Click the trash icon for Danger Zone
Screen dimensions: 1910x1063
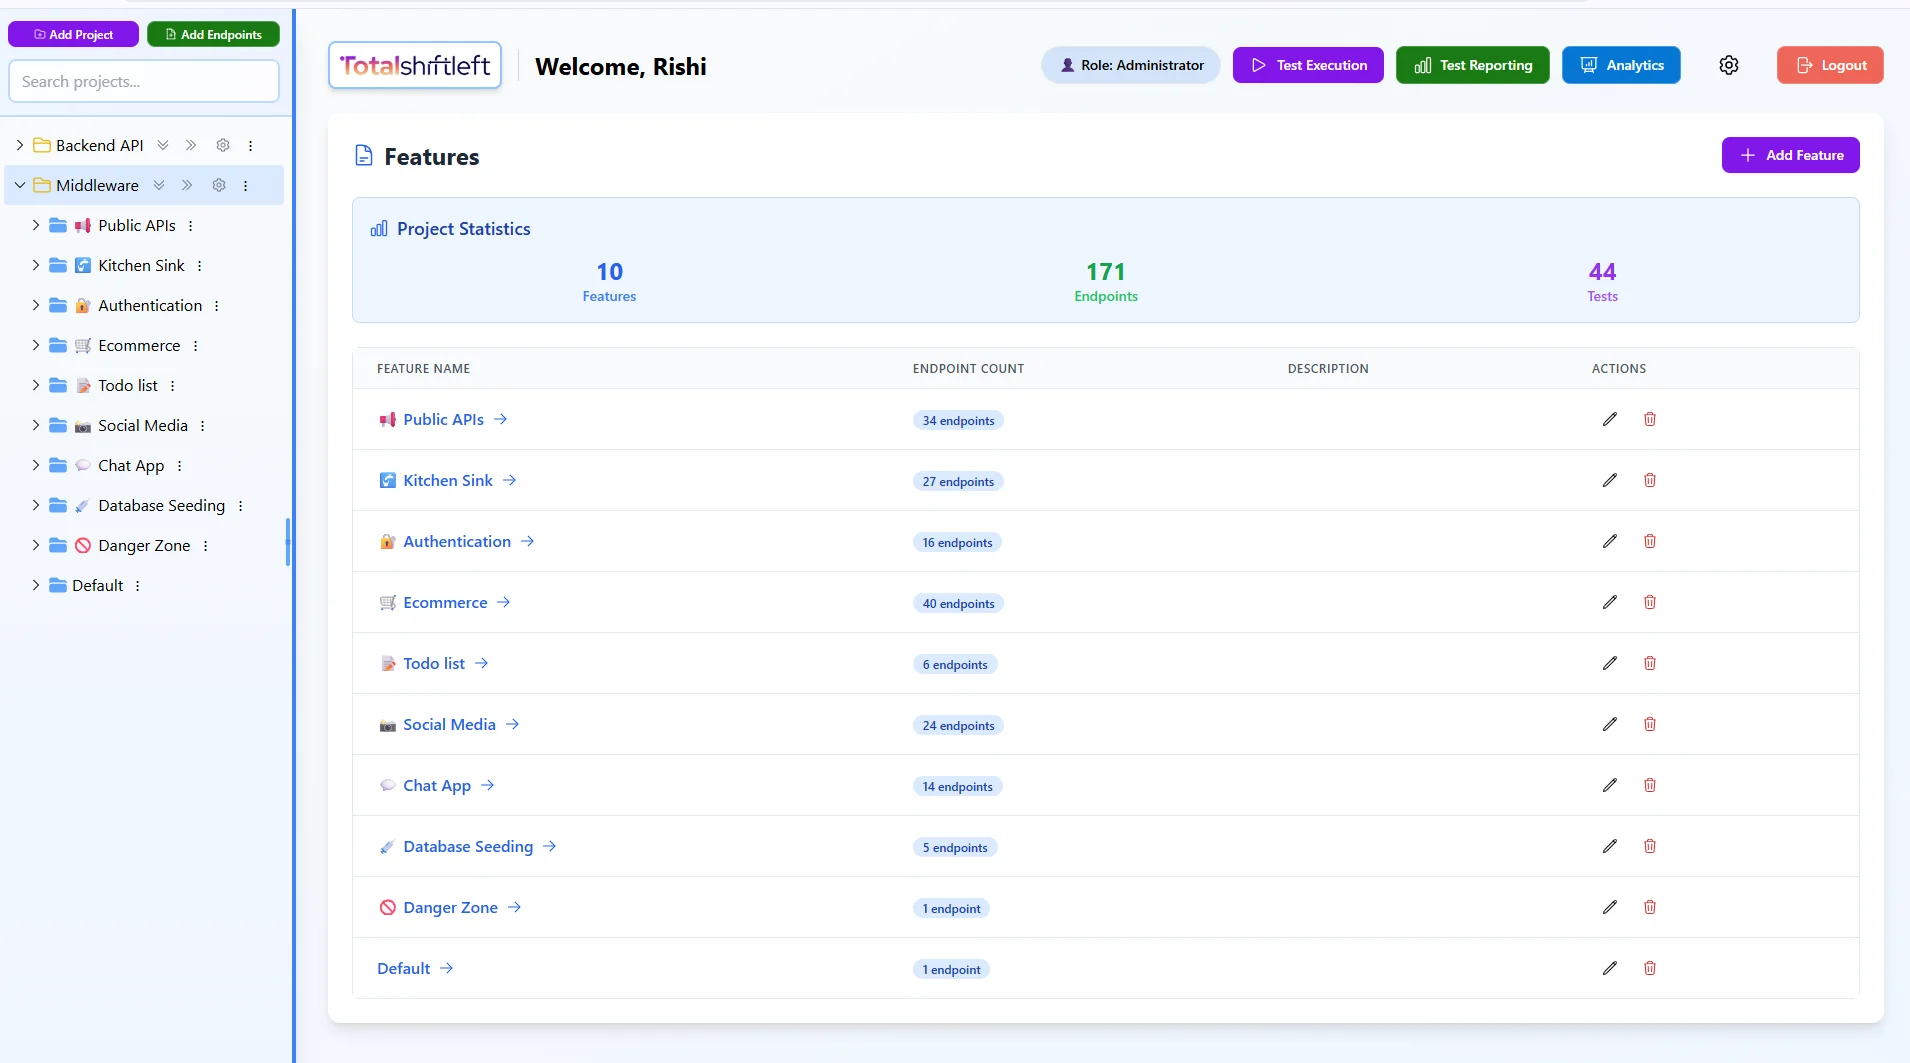pos(1649,907)
